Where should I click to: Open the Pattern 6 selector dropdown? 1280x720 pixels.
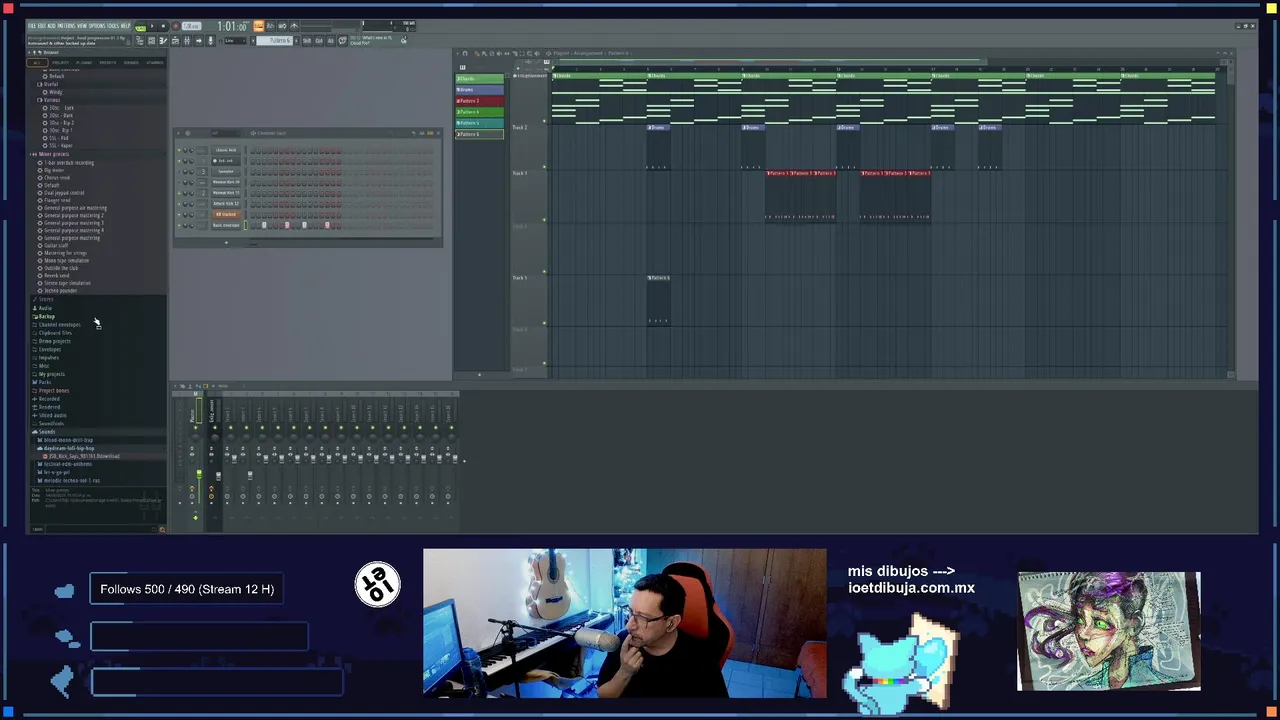coord(274,40)
